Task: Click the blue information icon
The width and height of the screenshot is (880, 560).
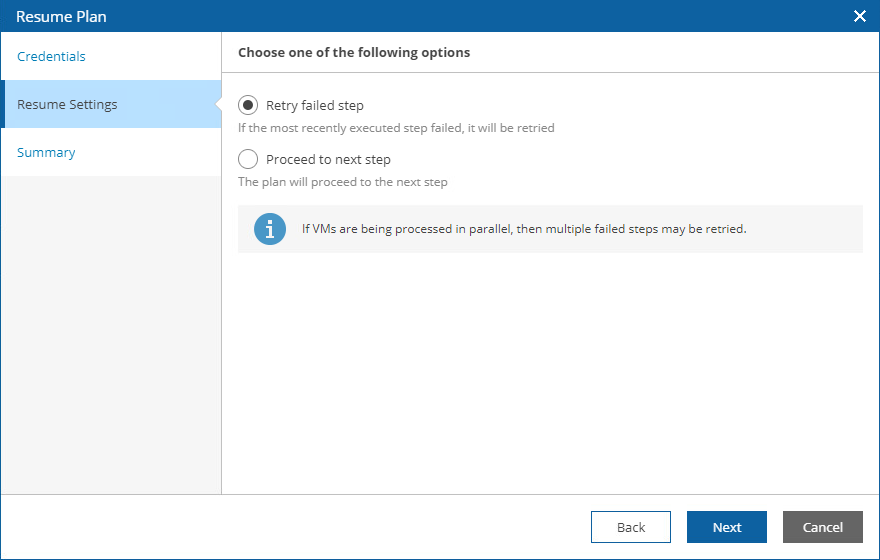Action: (x=270, y=229)
